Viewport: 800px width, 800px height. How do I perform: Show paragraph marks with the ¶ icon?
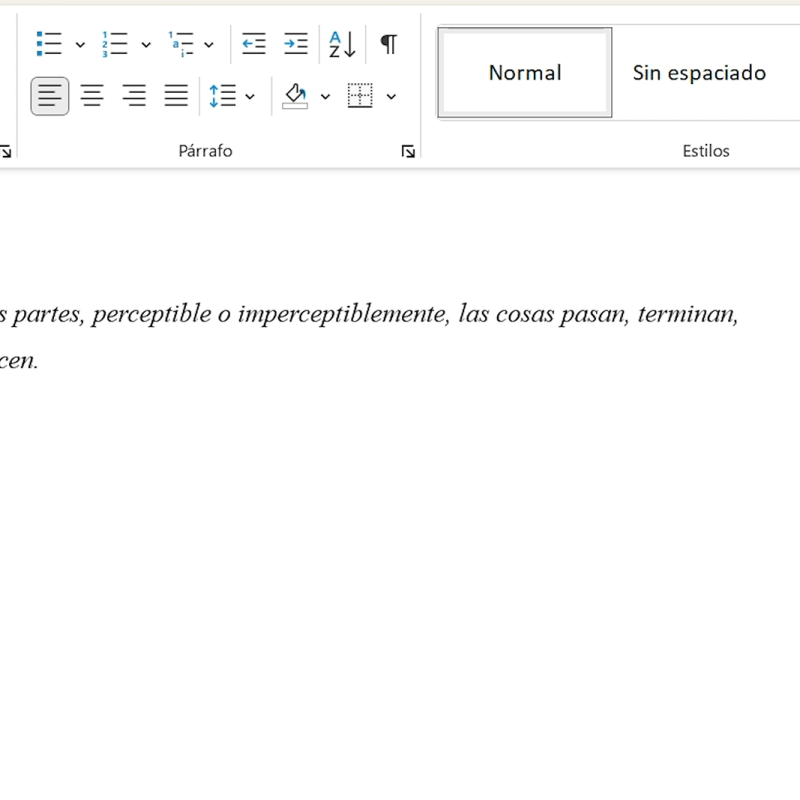tap(387, 44)
